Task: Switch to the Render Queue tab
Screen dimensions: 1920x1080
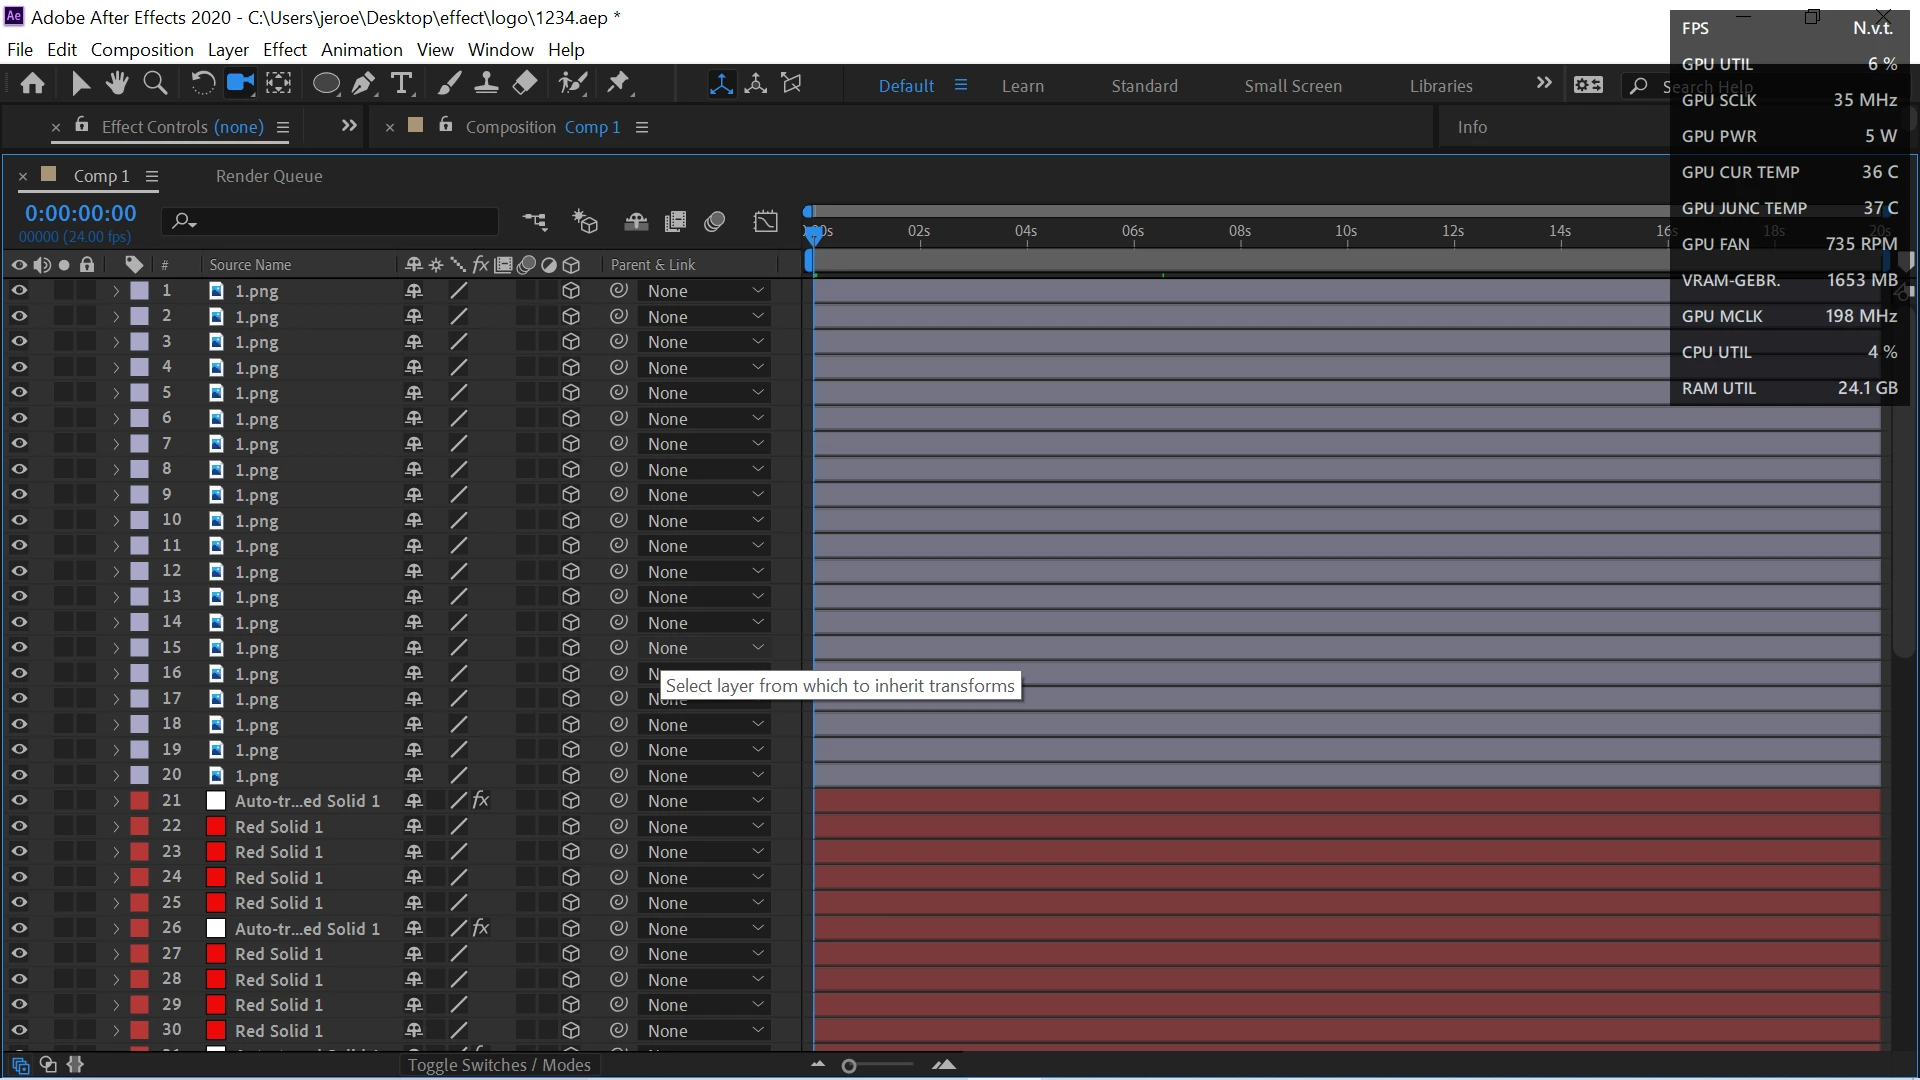Action: tap(269, 176)
